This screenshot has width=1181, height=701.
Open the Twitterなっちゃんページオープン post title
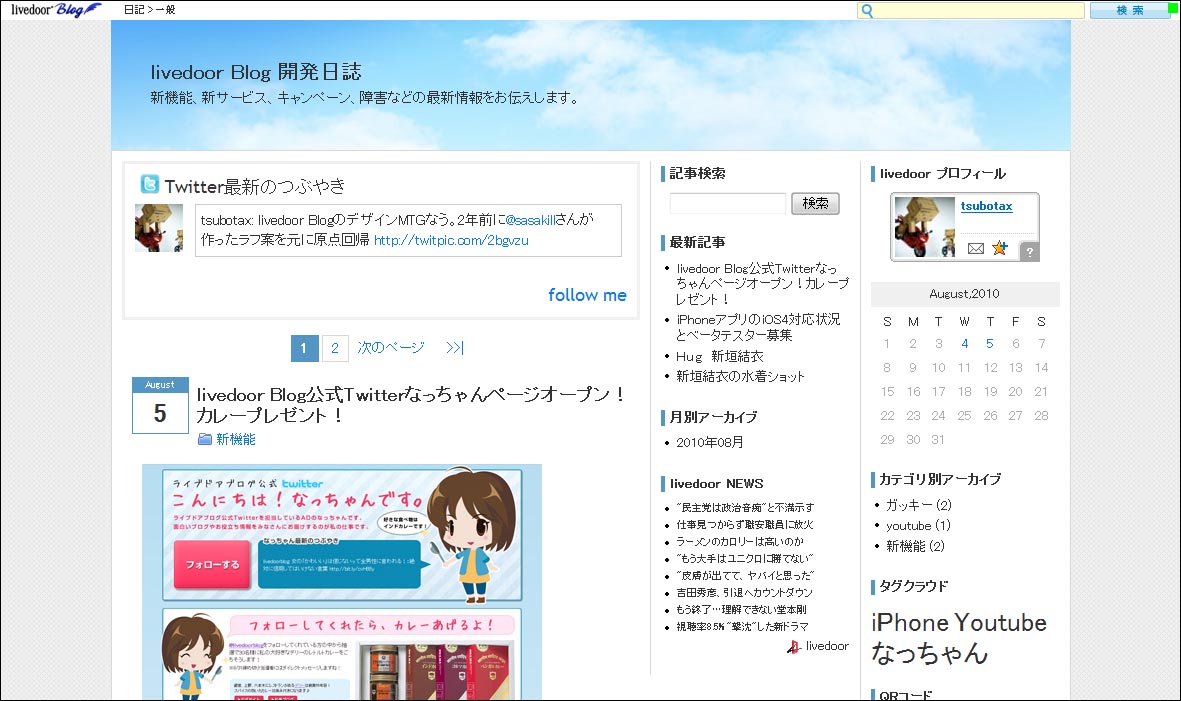click(x=410, y=405)
